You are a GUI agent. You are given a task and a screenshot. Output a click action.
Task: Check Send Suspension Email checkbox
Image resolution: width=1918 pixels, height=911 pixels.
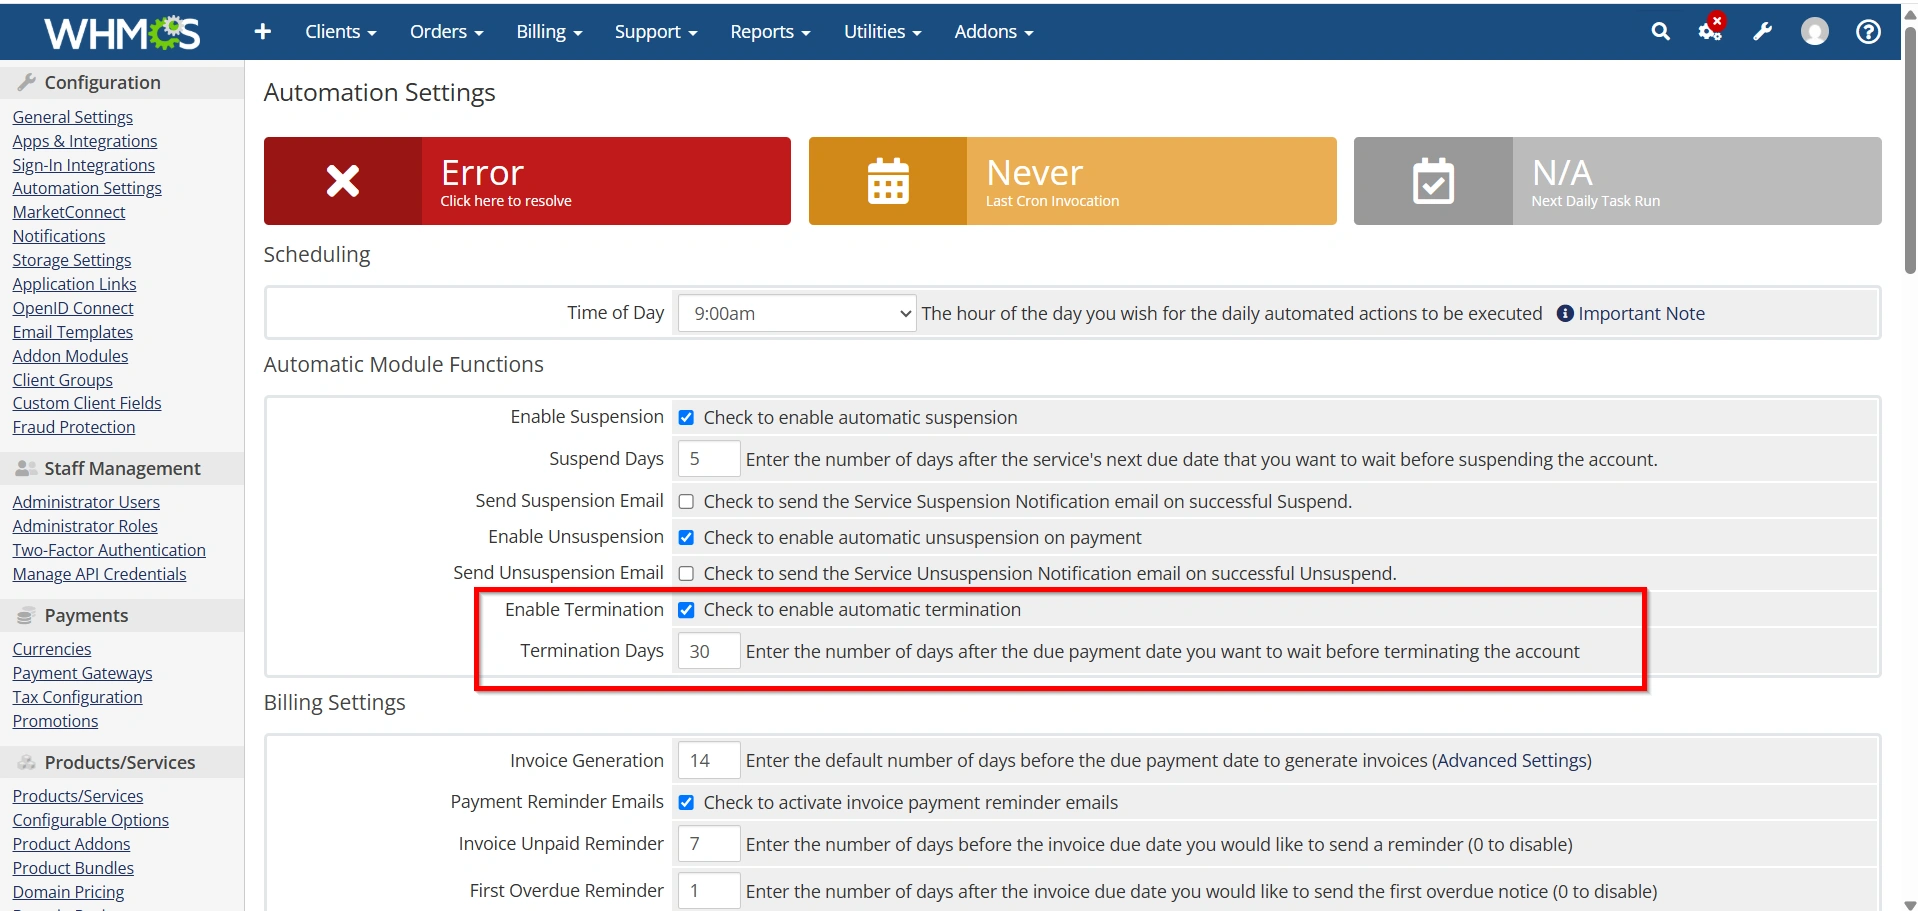686,502
